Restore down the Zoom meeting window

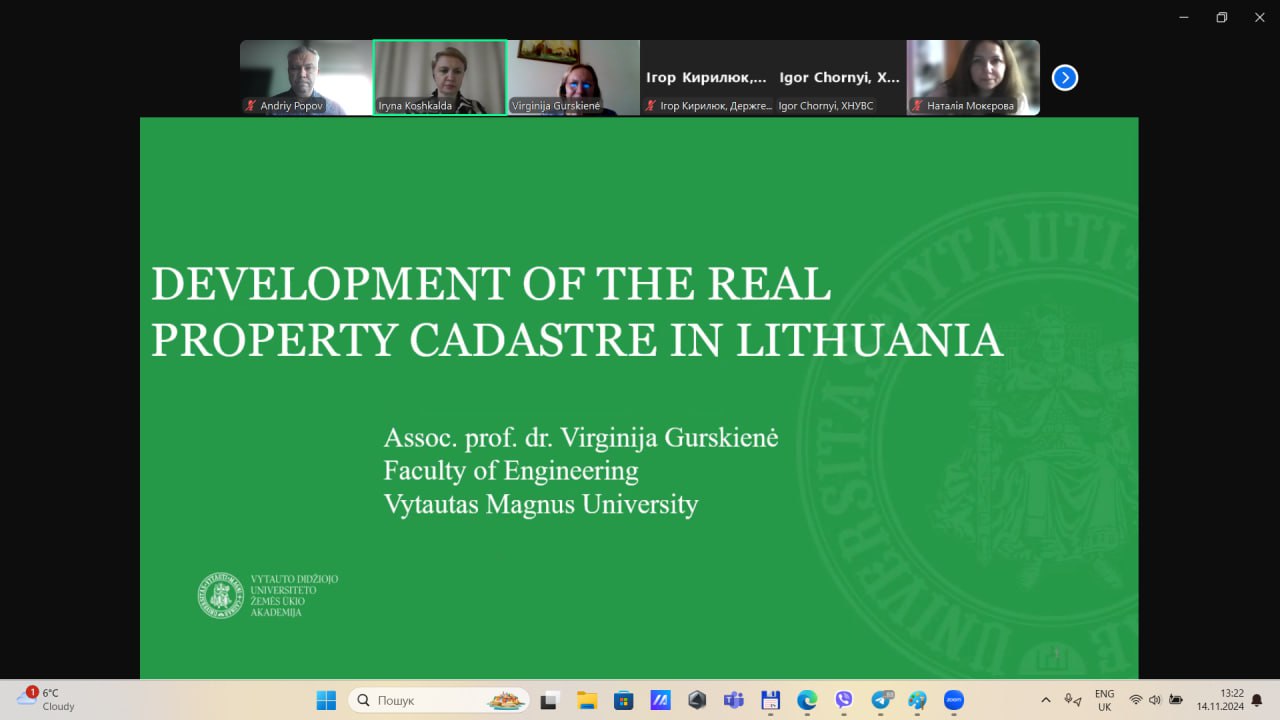click(x=1221, y=17)
